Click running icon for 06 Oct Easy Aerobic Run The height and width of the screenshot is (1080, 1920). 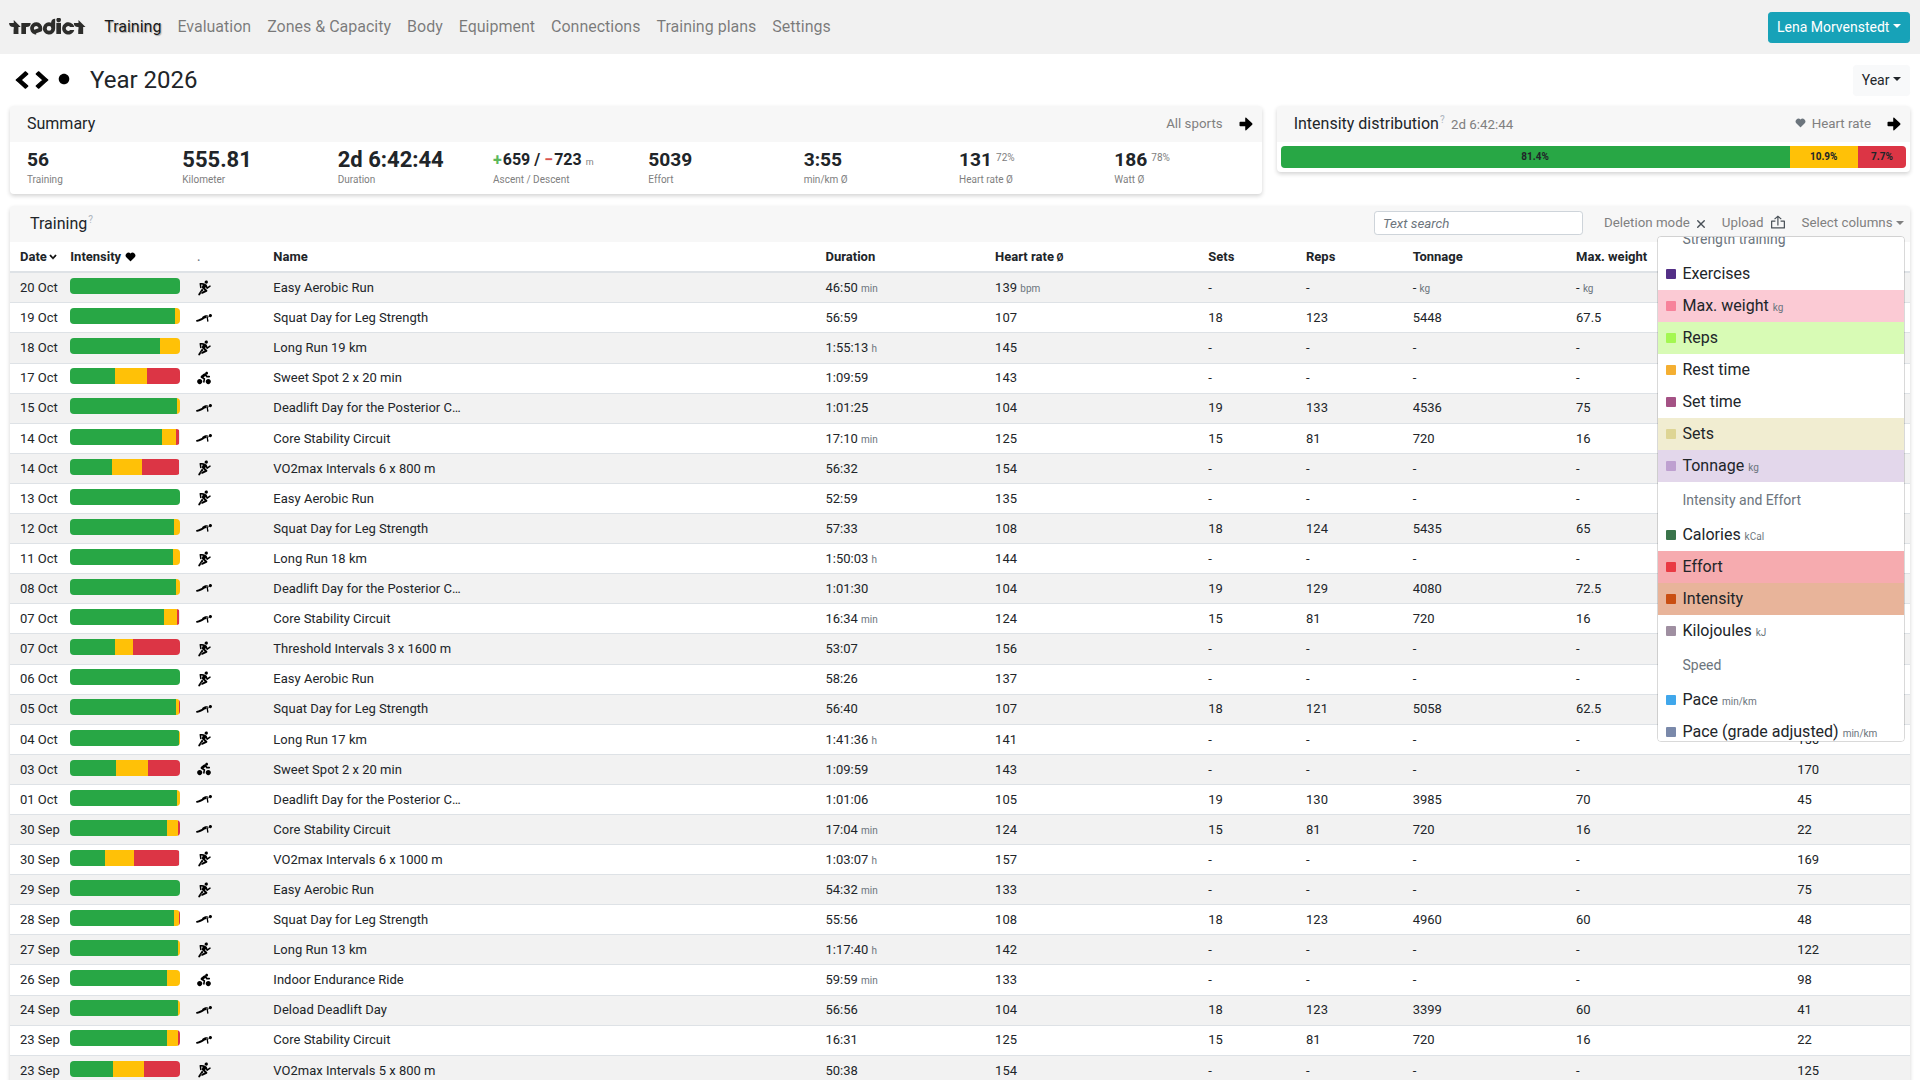click(204, 679)
